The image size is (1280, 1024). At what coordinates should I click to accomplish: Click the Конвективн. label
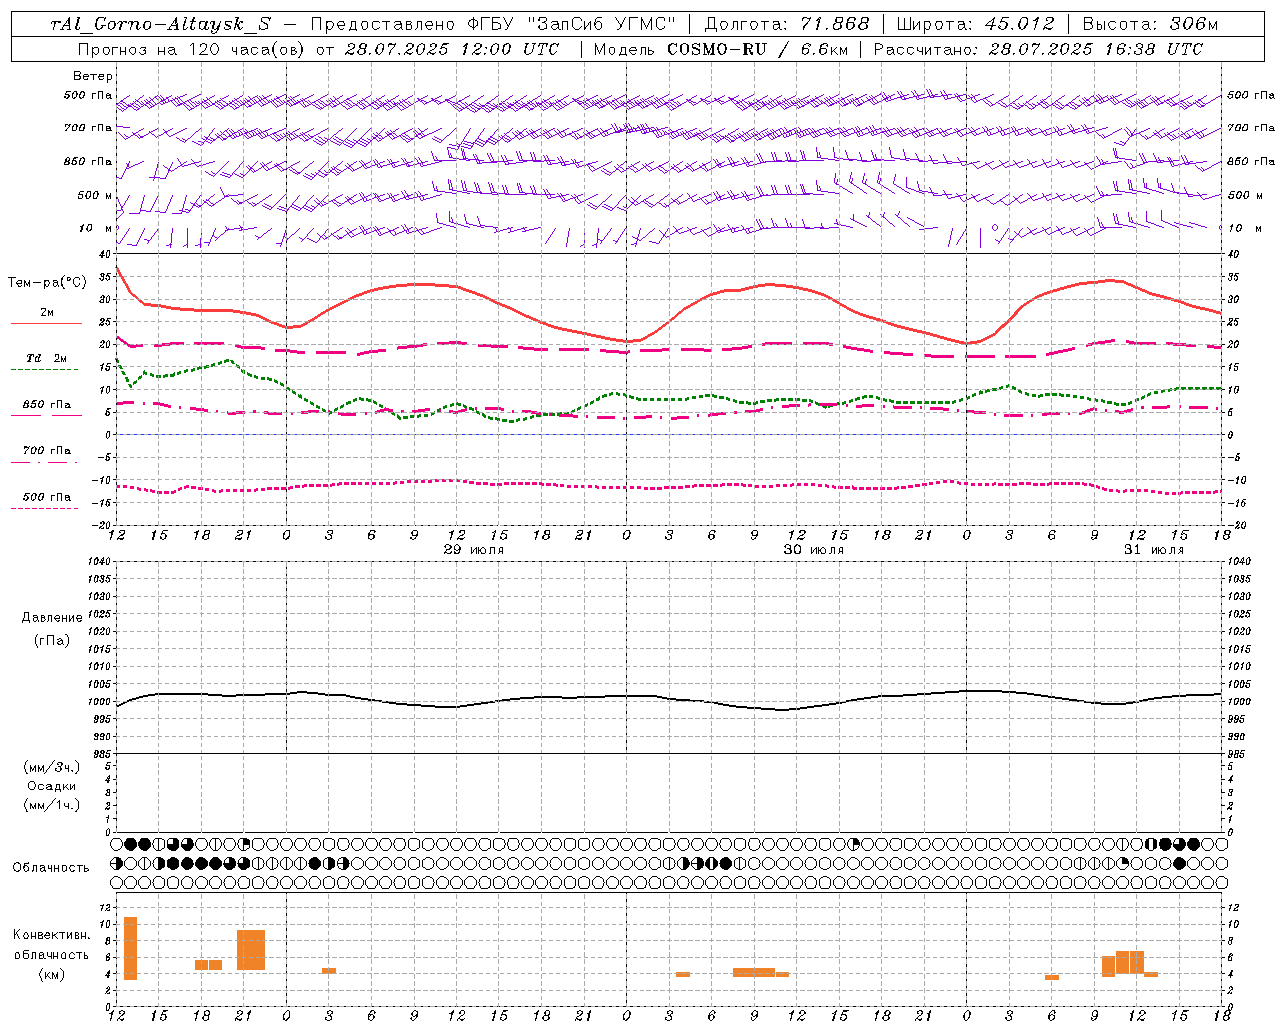52,935
